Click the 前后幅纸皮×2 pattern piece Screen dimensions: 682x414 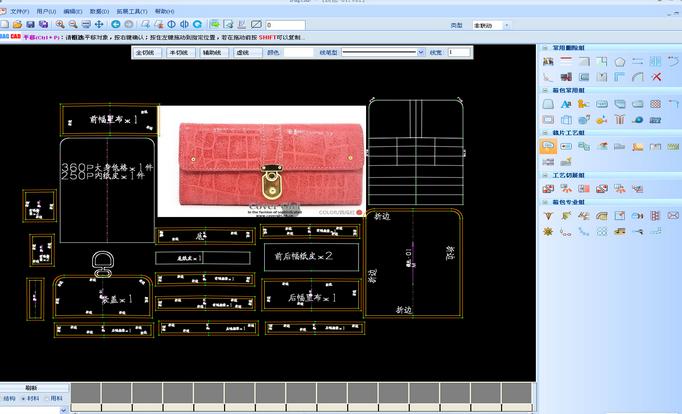tap(311, 257)
